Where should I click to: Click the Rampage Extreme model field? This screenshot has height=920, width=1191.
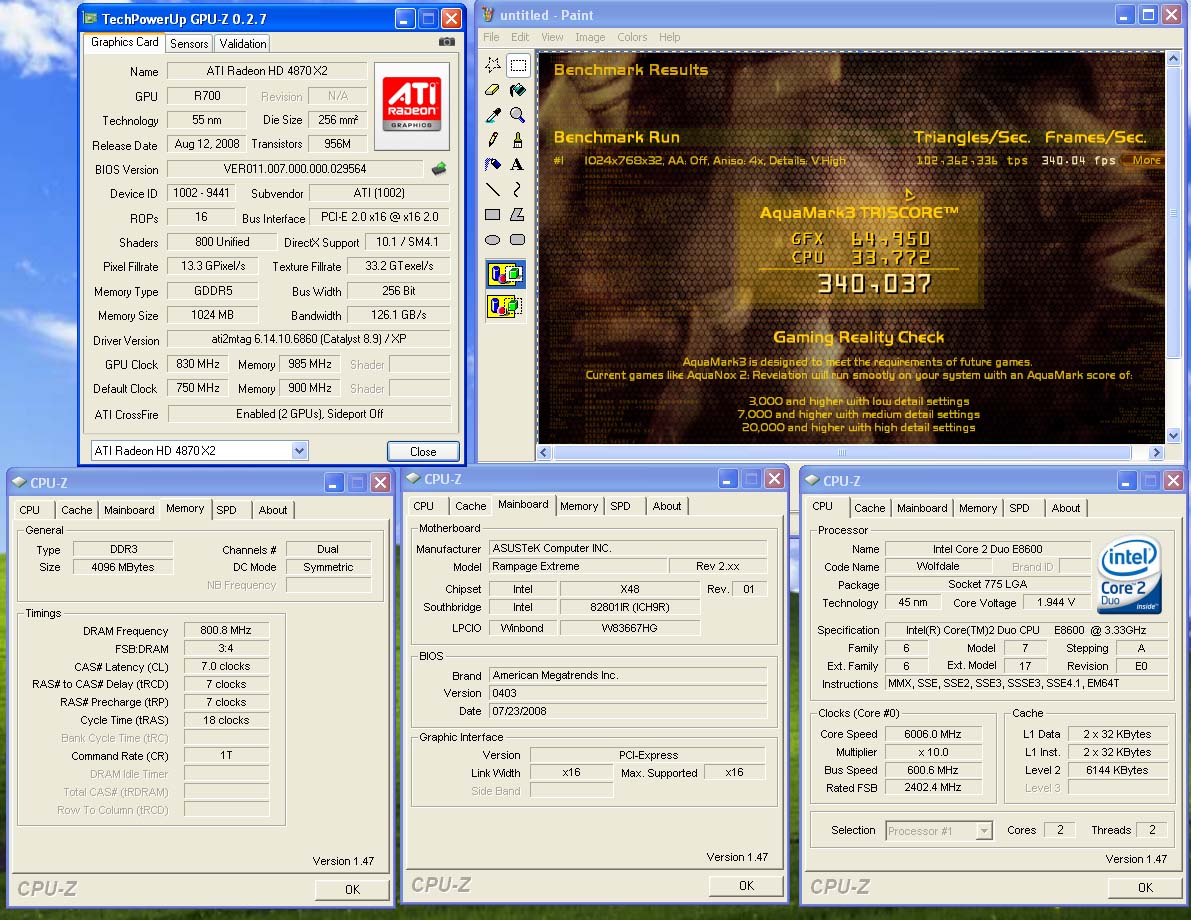click(x=579, y=567)
